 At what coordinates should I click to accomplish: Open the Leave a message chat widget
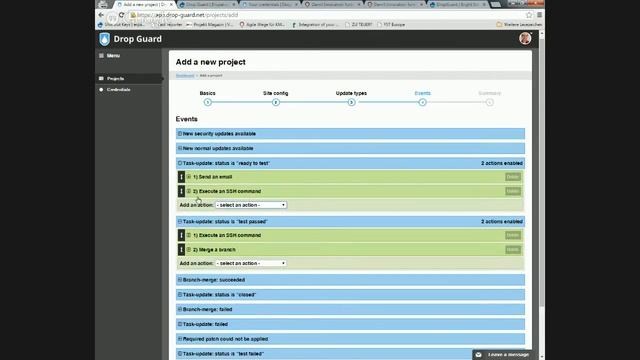point(502,355)
